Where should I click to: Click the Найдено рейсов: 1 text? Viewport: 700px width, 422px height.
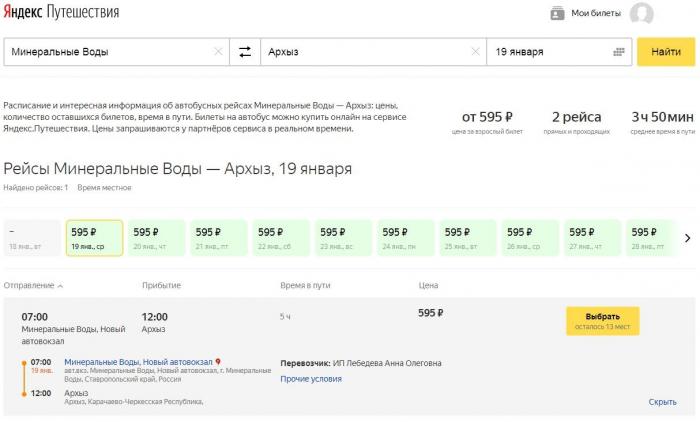point(36,188)
